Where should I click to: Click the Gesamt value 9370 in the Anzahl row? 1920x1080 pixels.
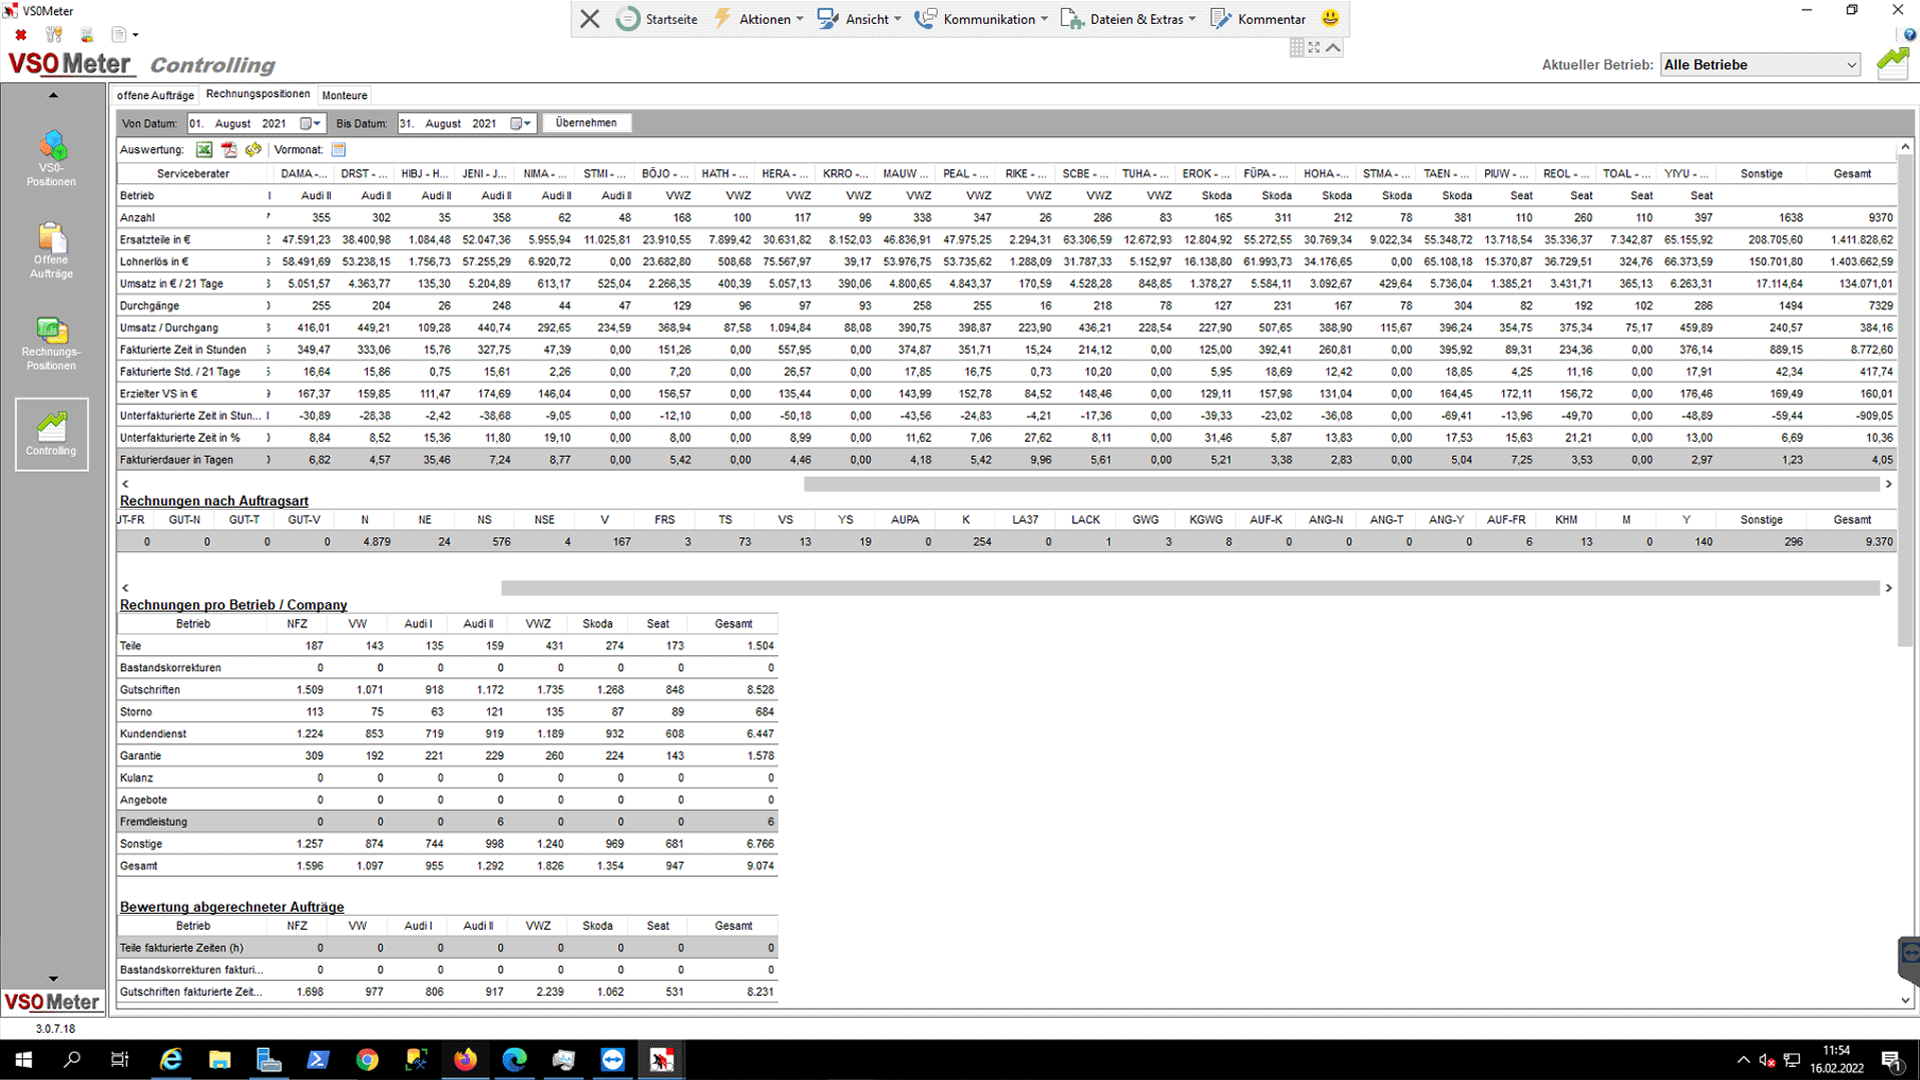pyautogui.click(x=1880, y=218)
